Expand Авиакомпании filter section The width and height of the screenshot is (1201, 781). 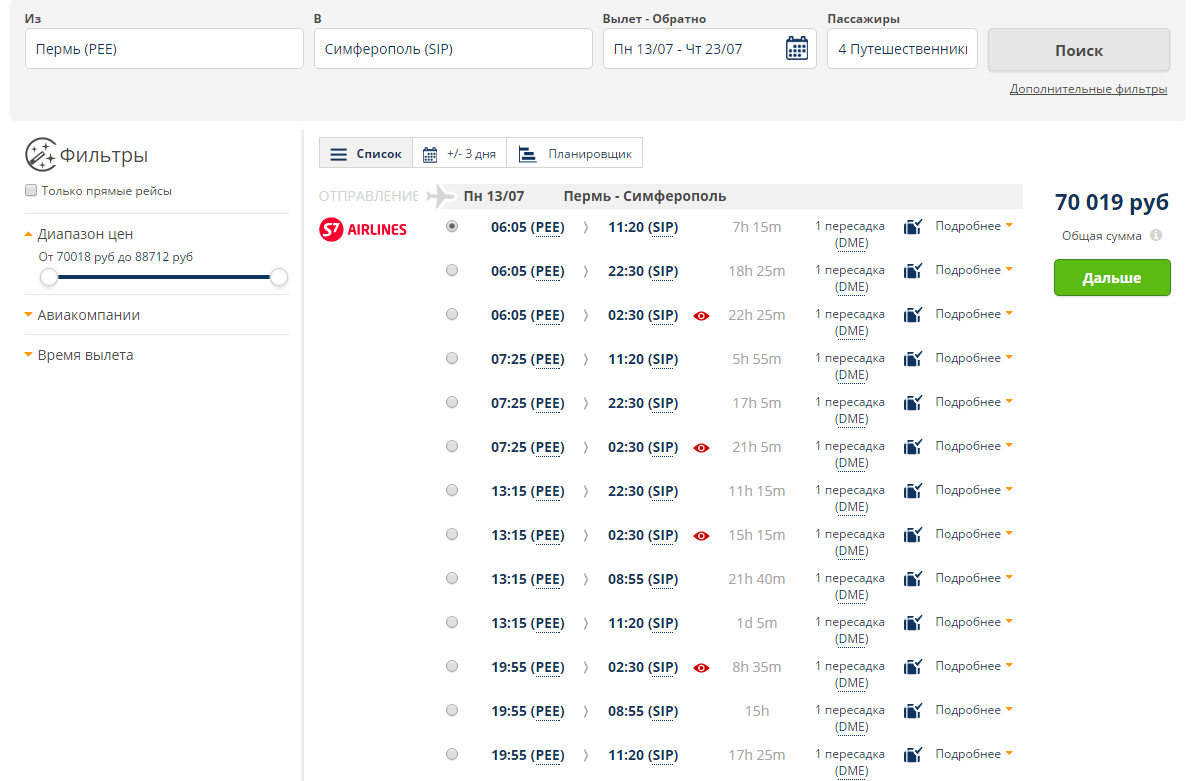82,315
